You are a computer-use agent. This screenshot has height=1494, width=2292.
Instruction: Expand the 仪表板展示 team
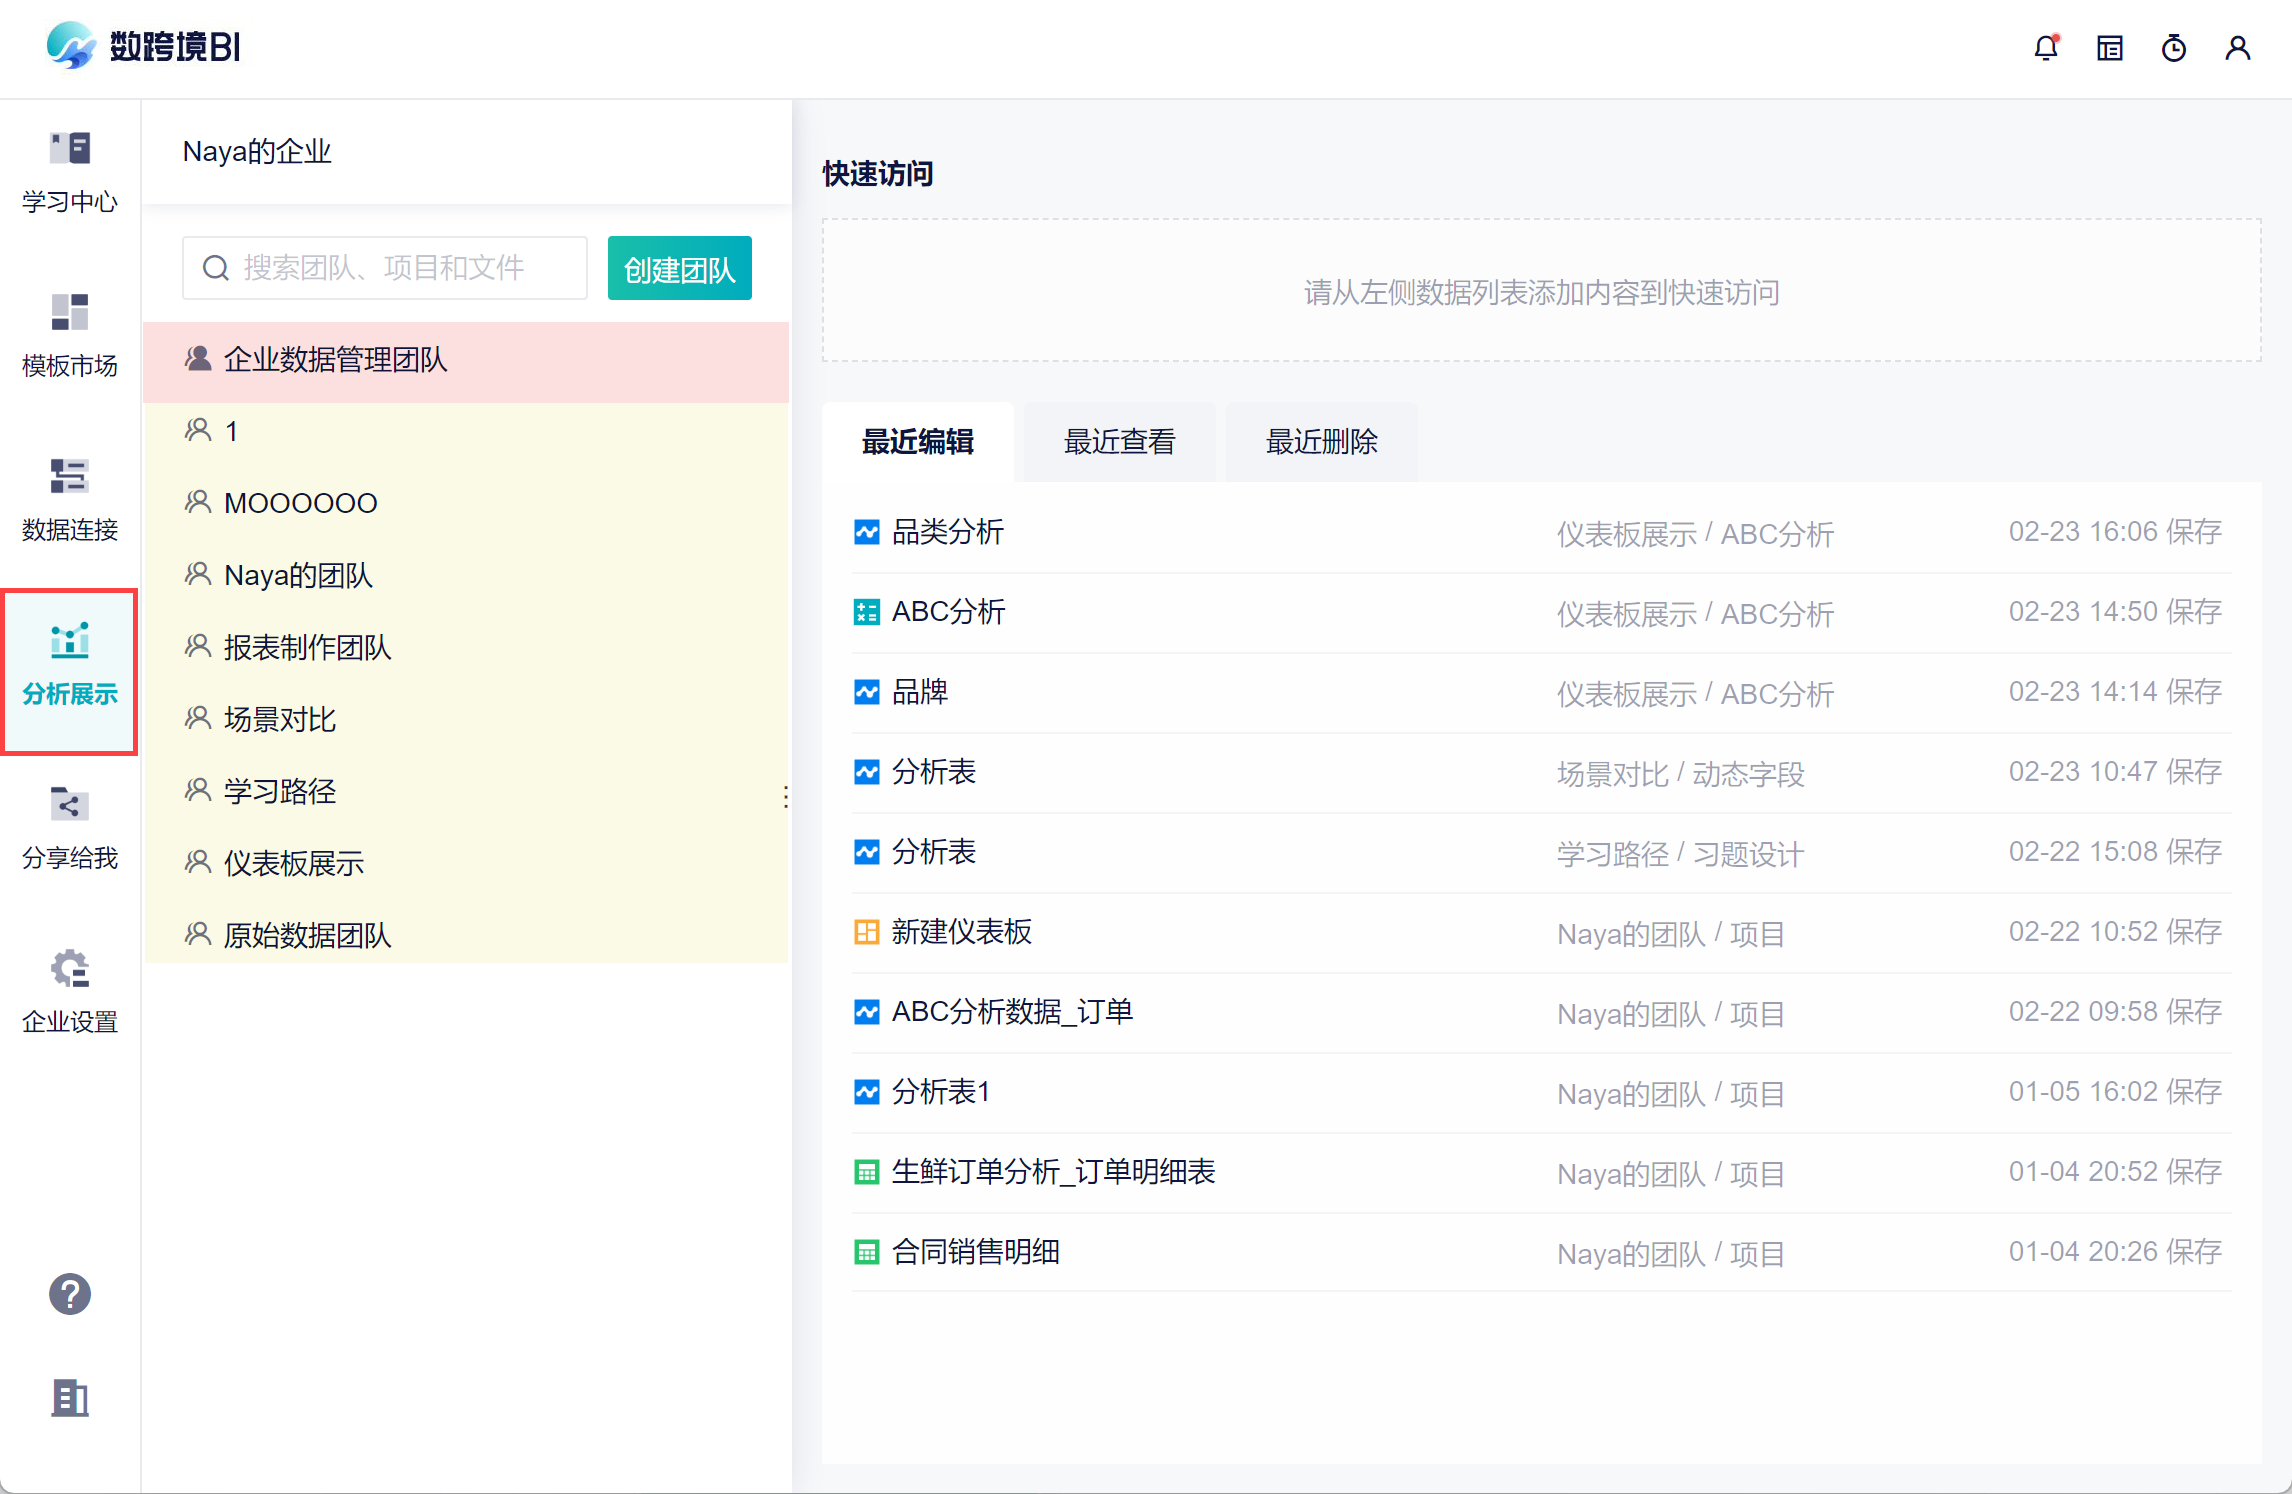(x=466, y=863)
